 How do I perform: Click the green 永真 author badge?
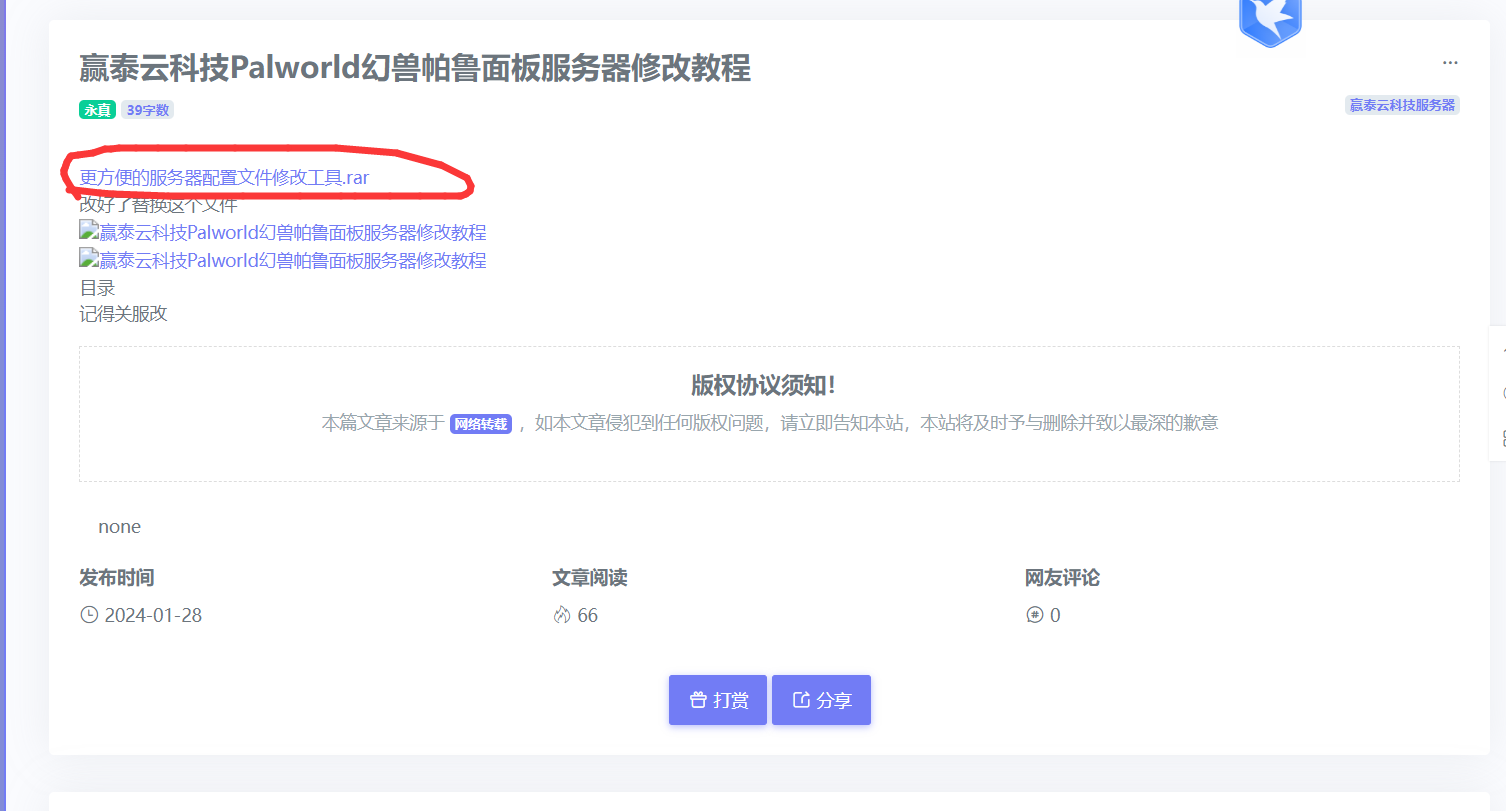[98, 110]
